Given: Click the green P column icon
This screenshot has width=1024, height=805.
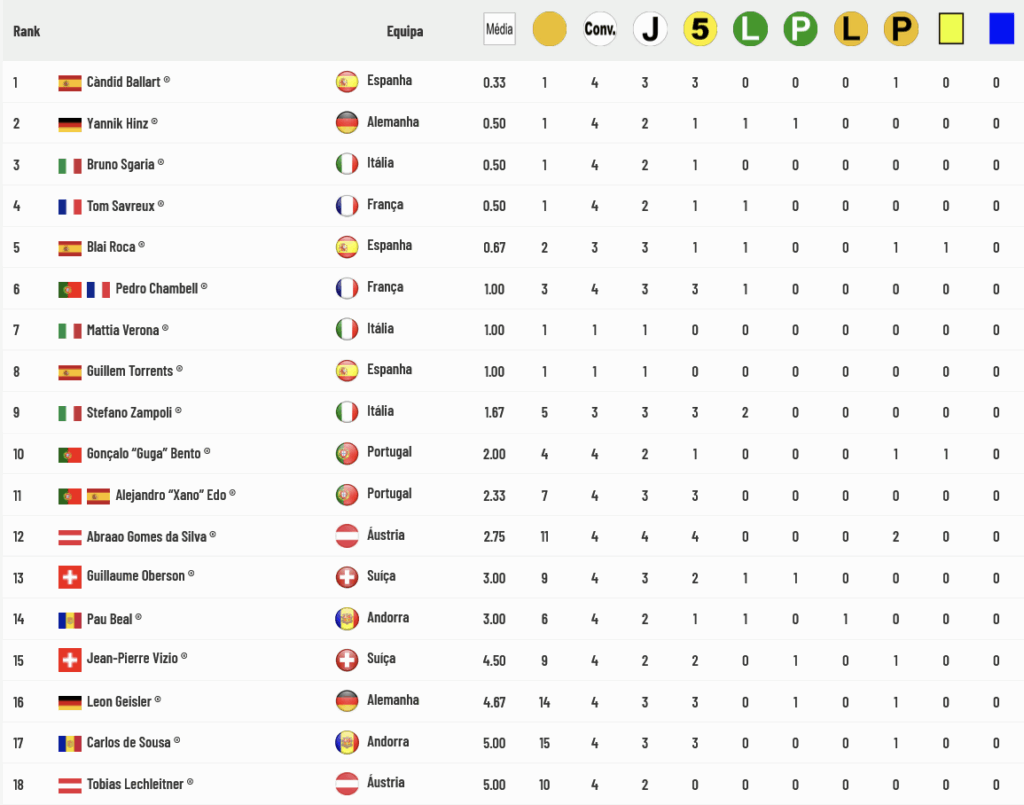Looking at the screenshot, I should (800, 29).
